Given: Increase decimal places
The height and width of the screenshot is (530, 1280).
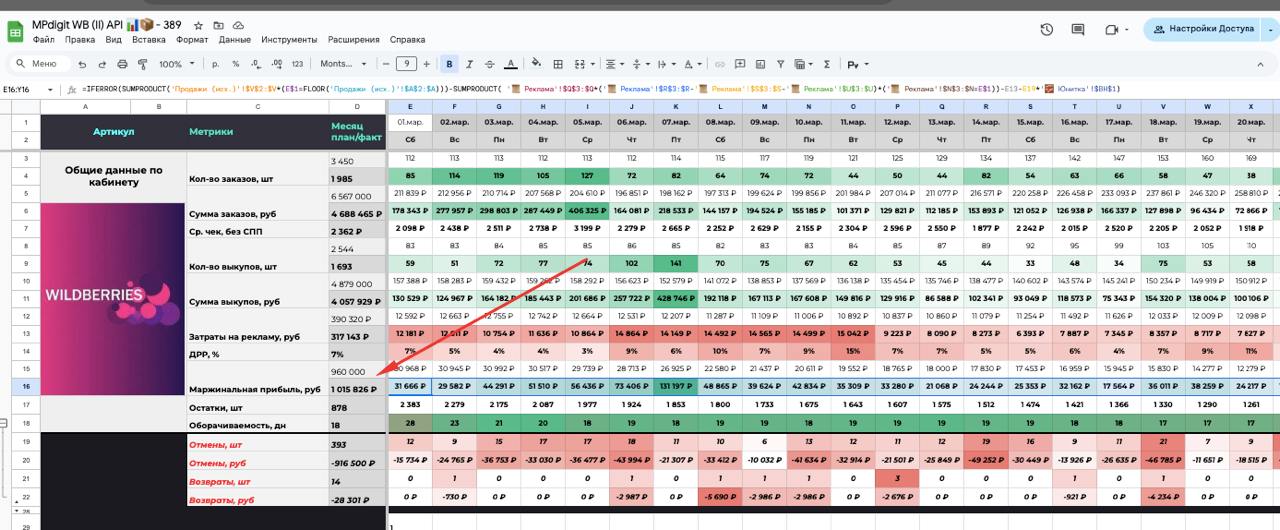Looking at the screenshot, I should (276, 64).
